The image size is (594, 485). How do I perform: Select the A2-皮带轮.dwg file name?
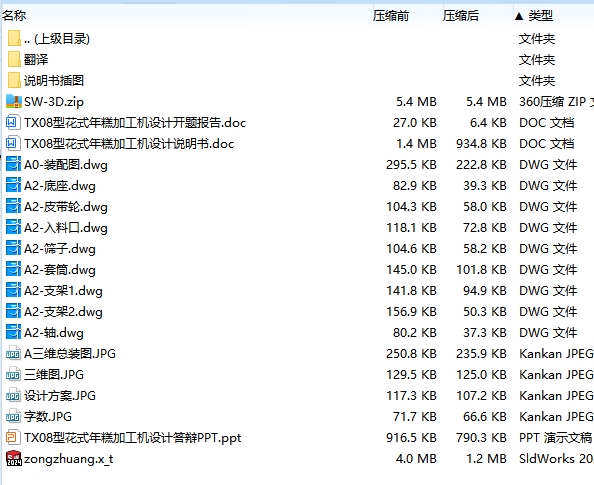(66, 207)
